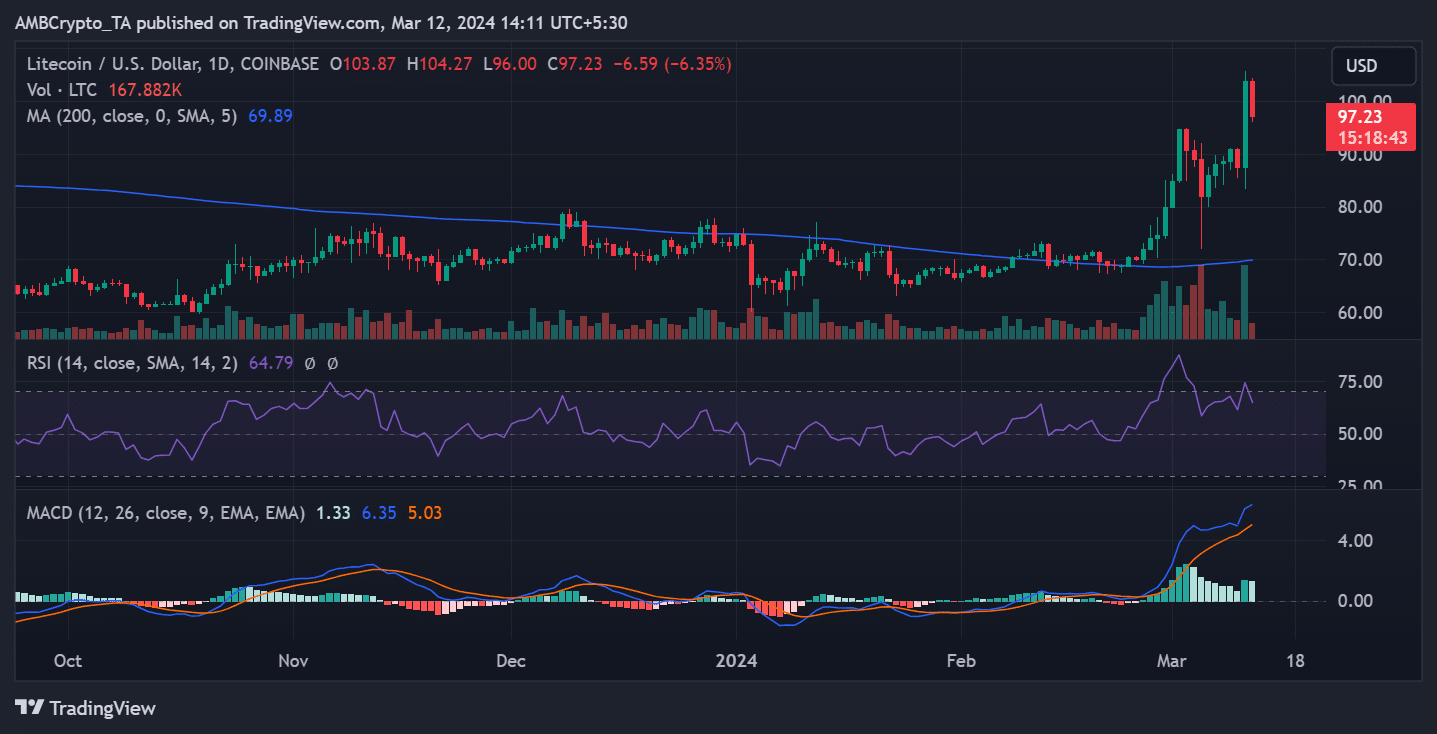Click the Feb label on time axis
Screen dimensions: 1437x734
(961, 662)
